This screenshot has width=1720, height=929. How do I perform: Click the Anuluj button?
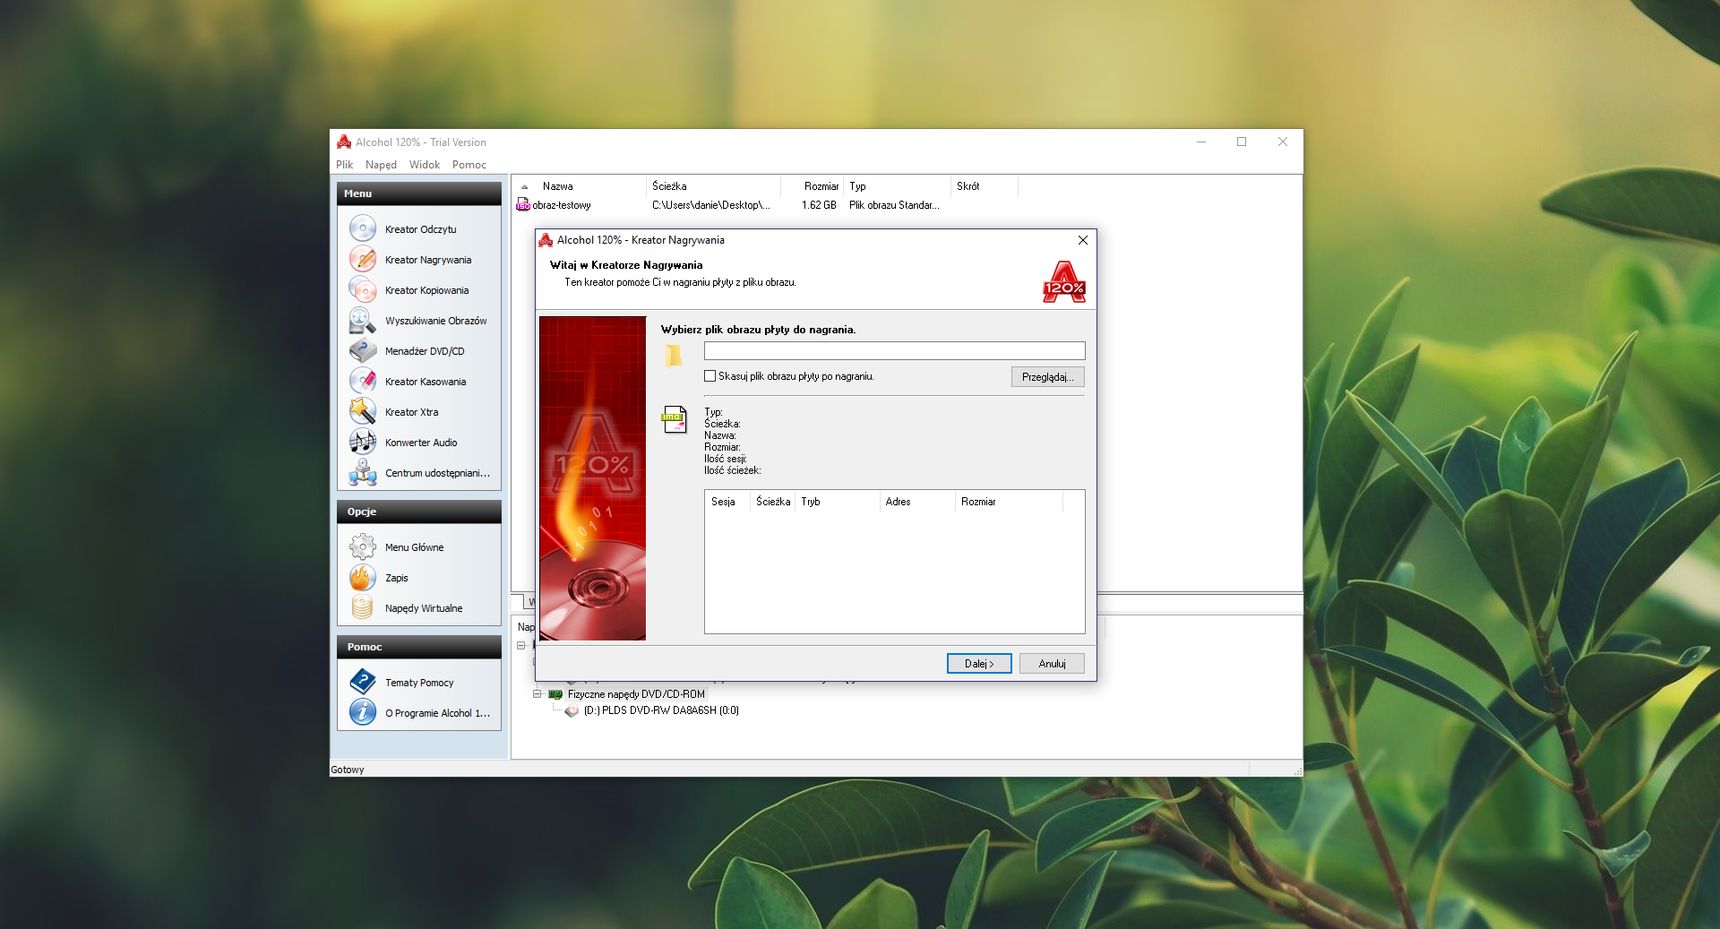click(1052, 663)
